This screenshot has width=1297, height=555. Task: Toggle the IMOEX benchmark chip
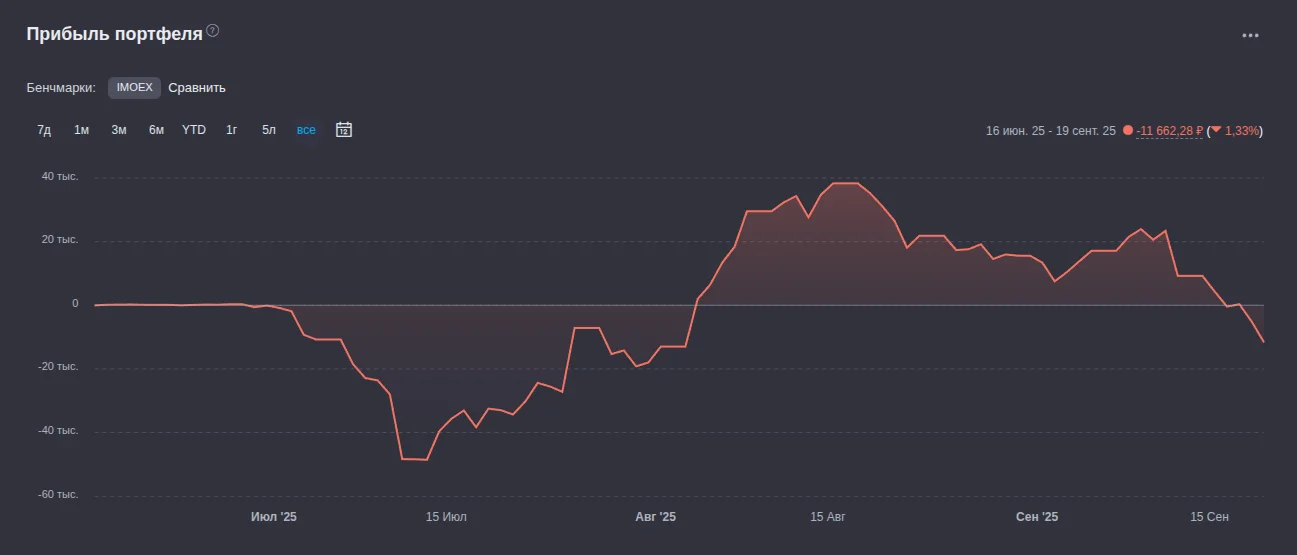(x=134, y=88)
